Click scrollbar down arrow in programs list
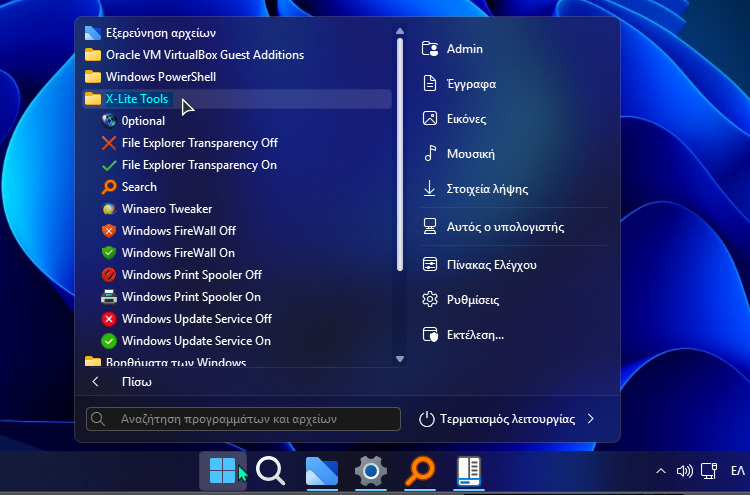The image size is (750, 495). [x=400, y=359]
